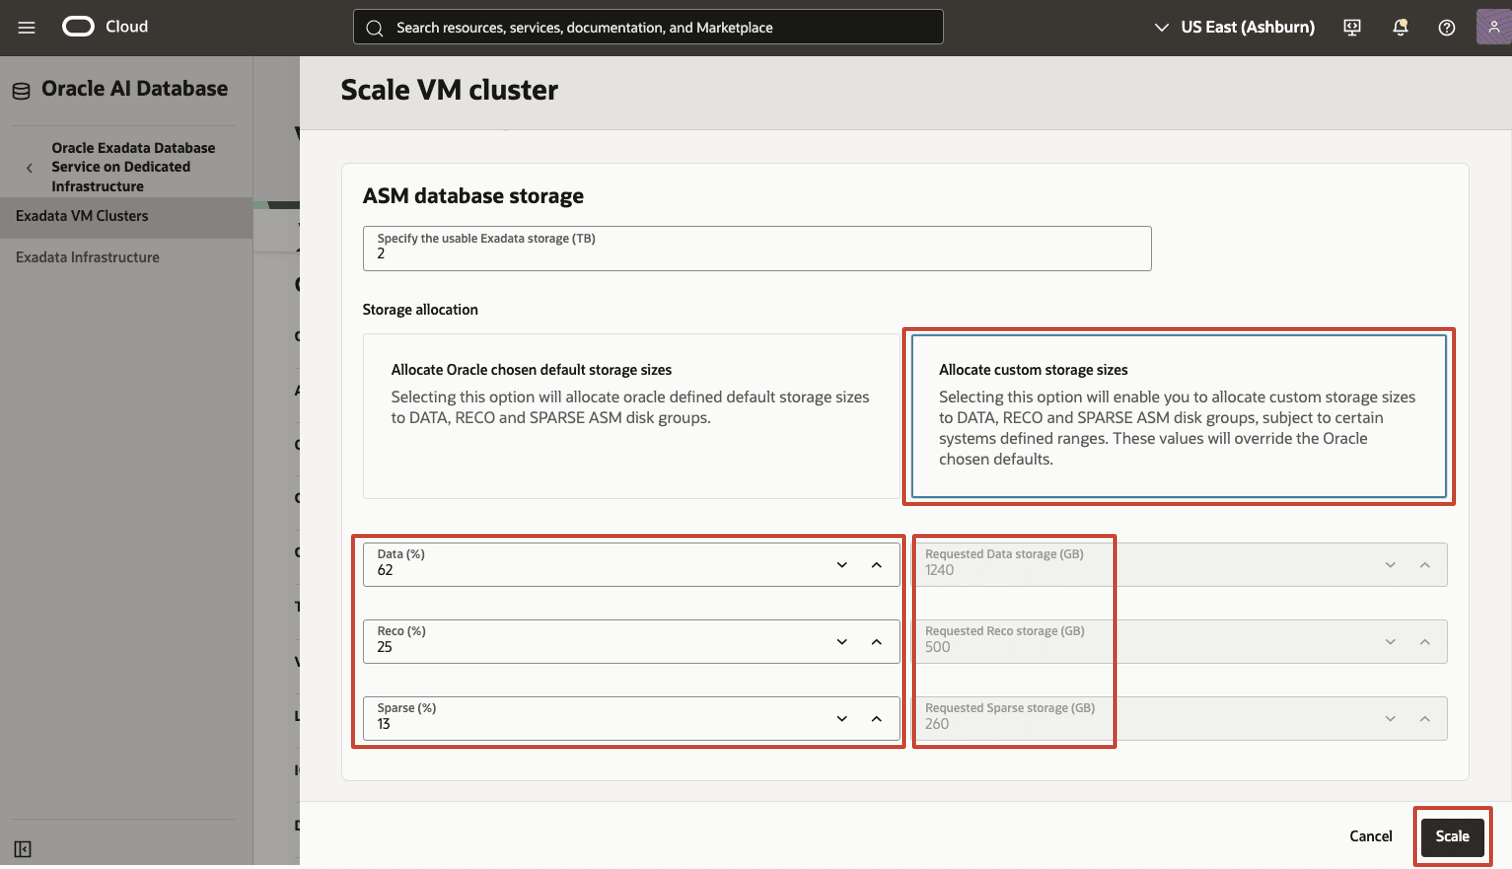Decrease the Reco (%) value
This screenshot has width=1512, height=869.
point(842,642)
